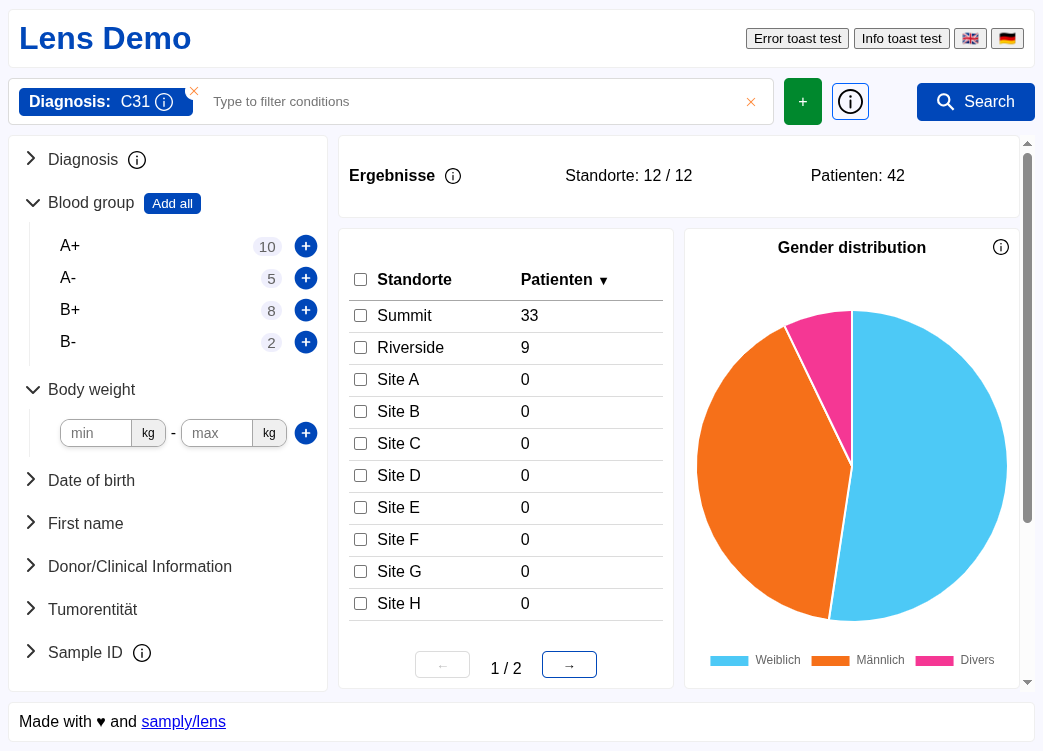This screenshot has width=1043, height=751.
Task: Go to next page of sites table
Action: click(x=569, y=665)
